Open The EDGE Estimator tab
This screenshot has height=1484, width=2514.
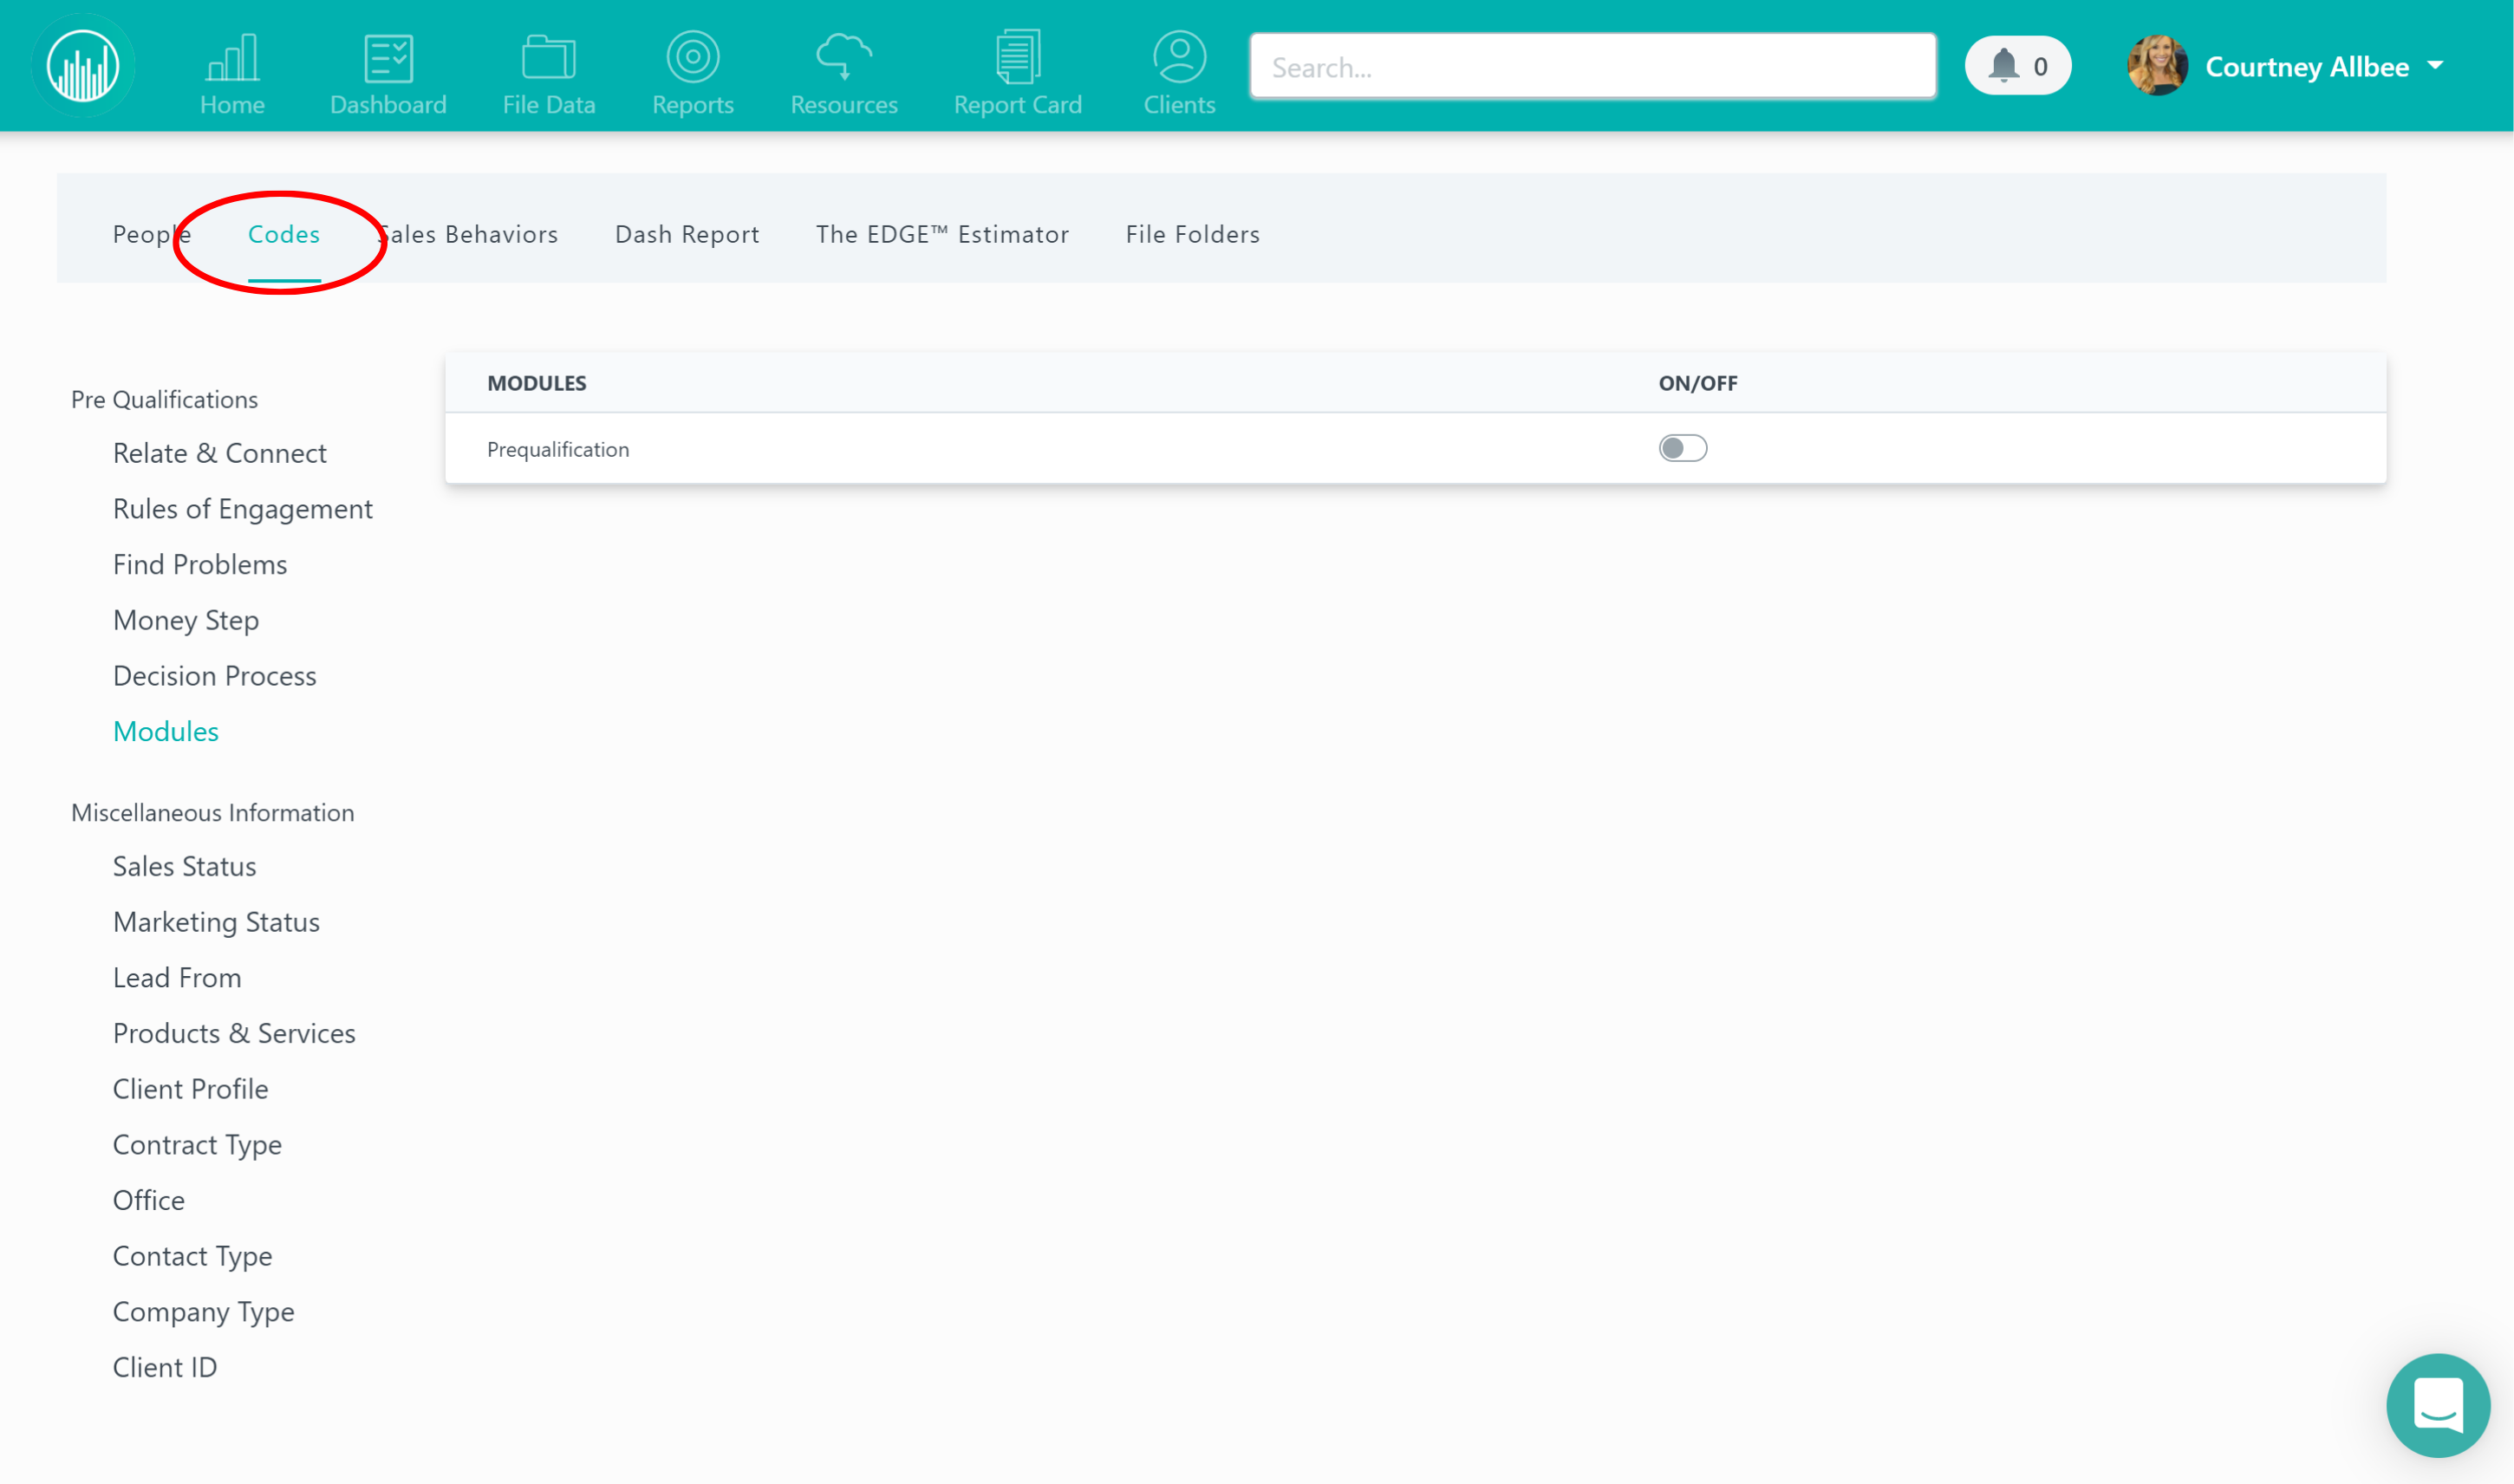tap(942, 234)
